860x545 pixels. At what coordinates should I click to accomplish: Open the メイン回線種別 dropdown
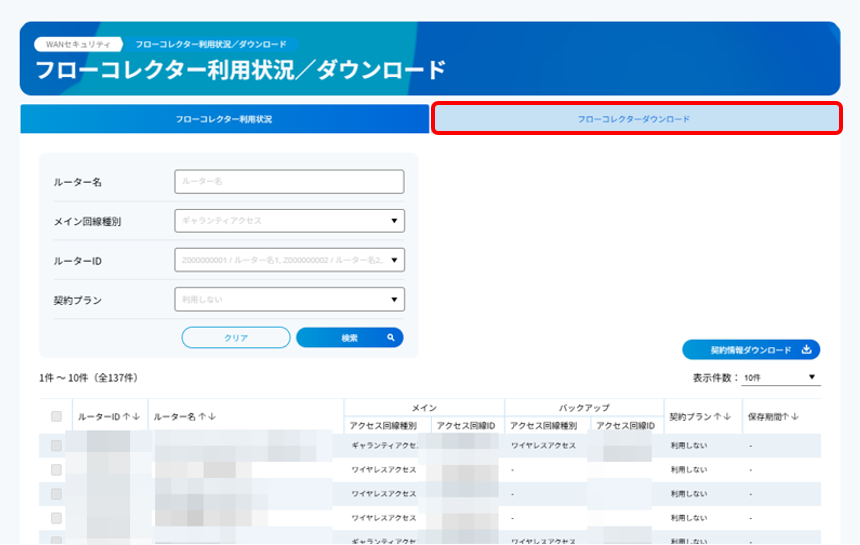click(x=289, y=220)
